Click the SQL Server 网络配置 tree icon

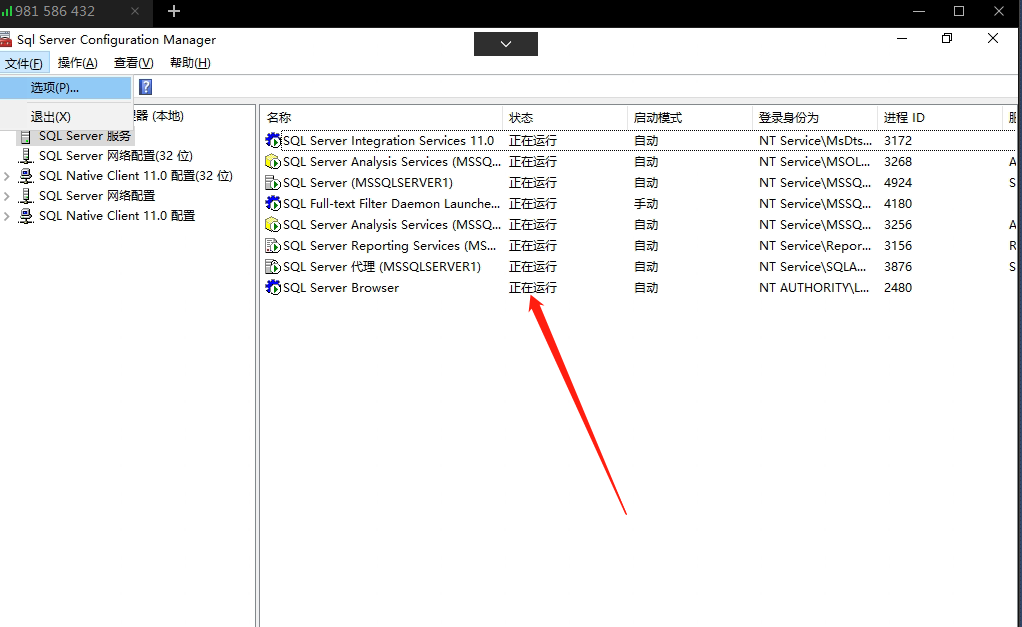[25, 196]
